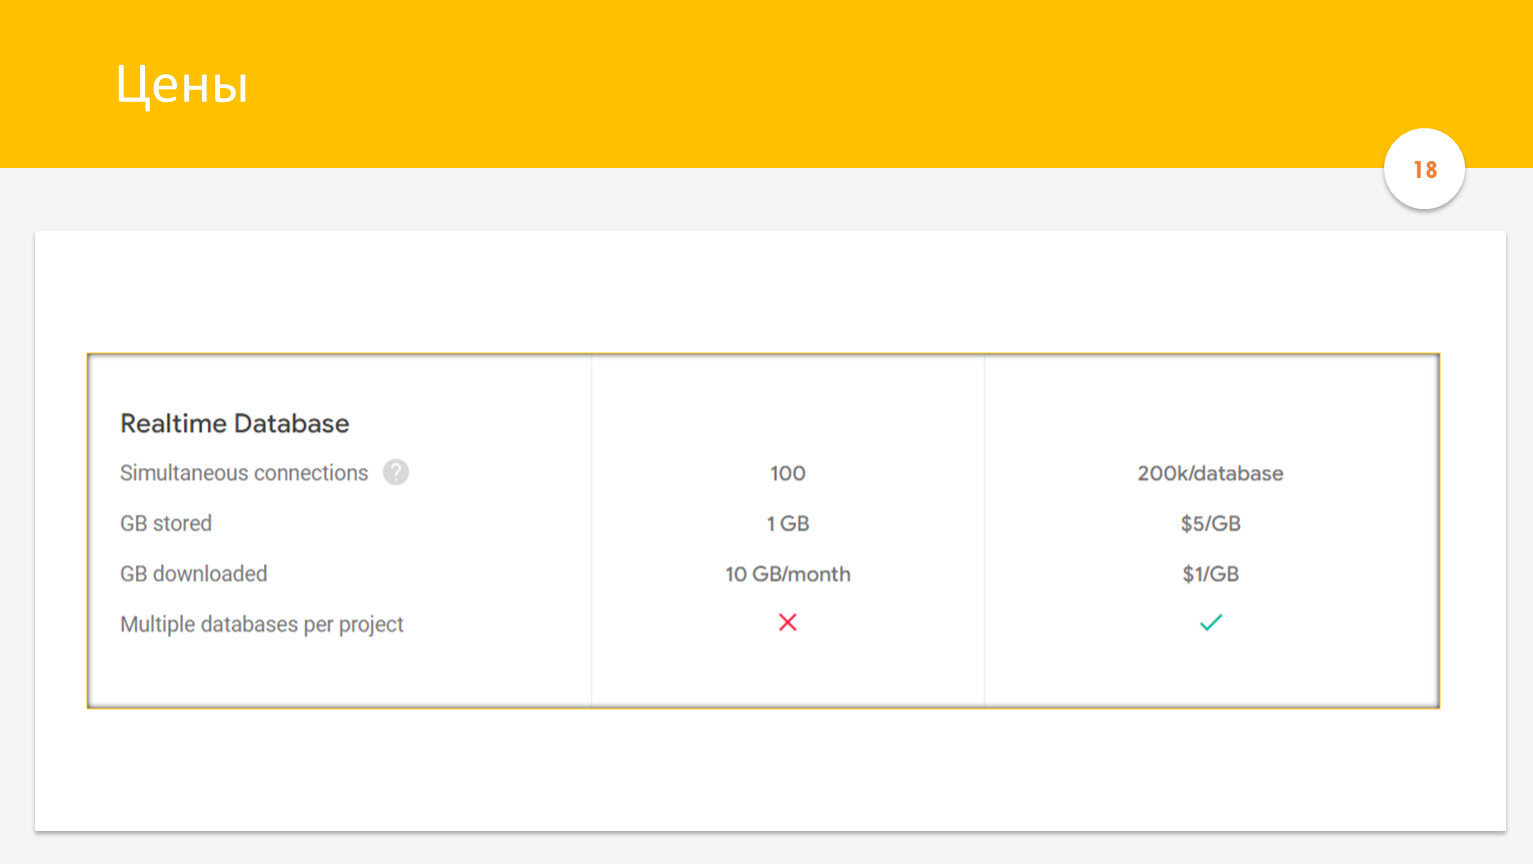Select the '200k/database' value

[1210, 473]
